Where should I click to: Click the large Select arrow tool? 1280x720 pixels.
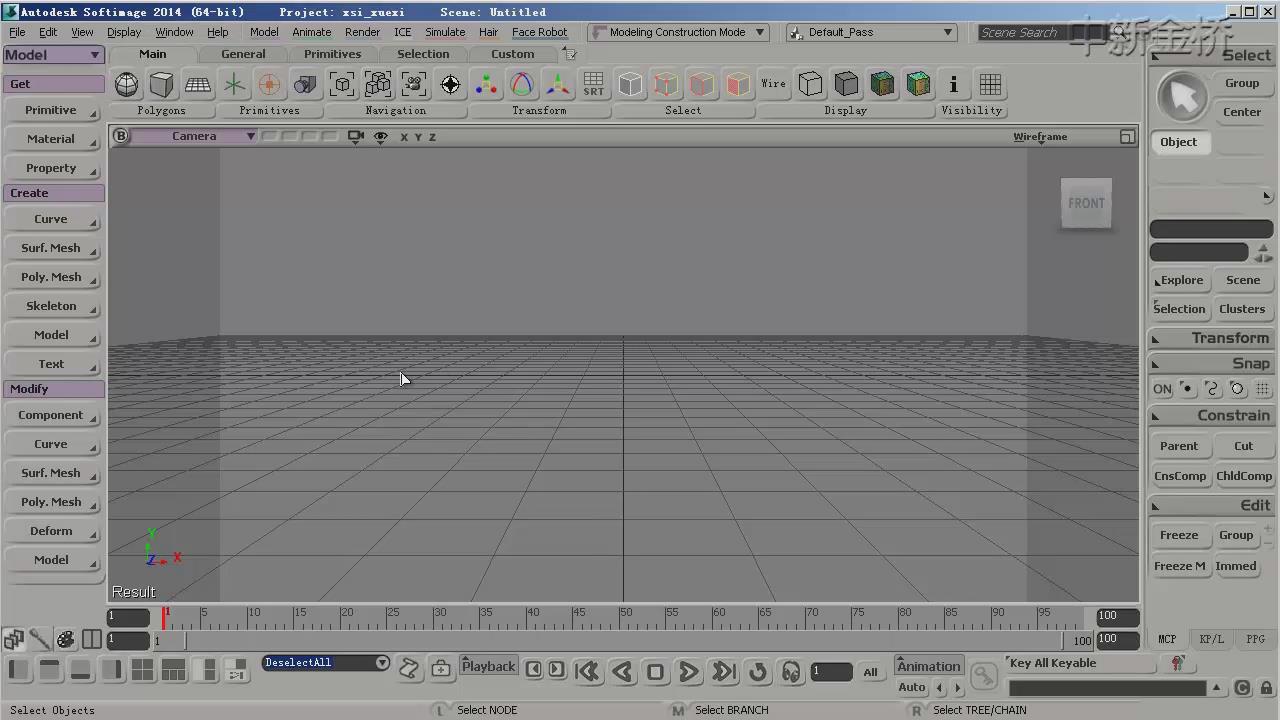coord(1183,98)
